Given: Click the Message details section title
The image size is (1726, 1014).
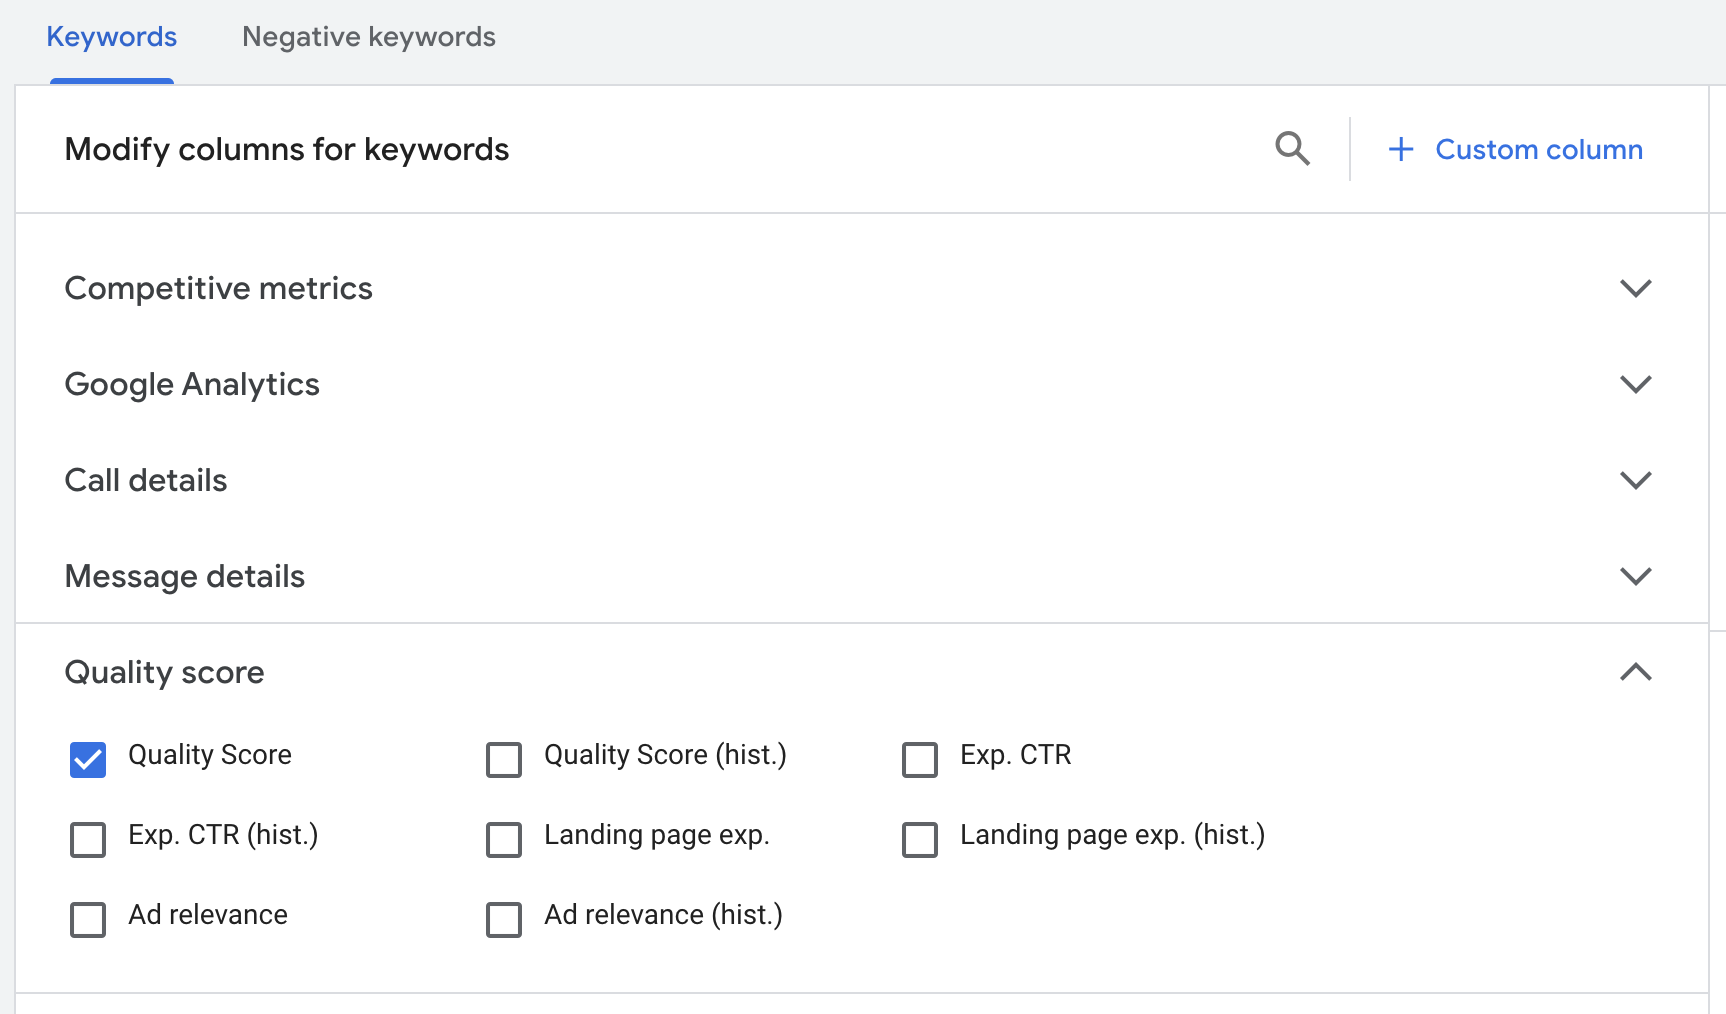Looking at the screenshot, I should tap(185, 577).
